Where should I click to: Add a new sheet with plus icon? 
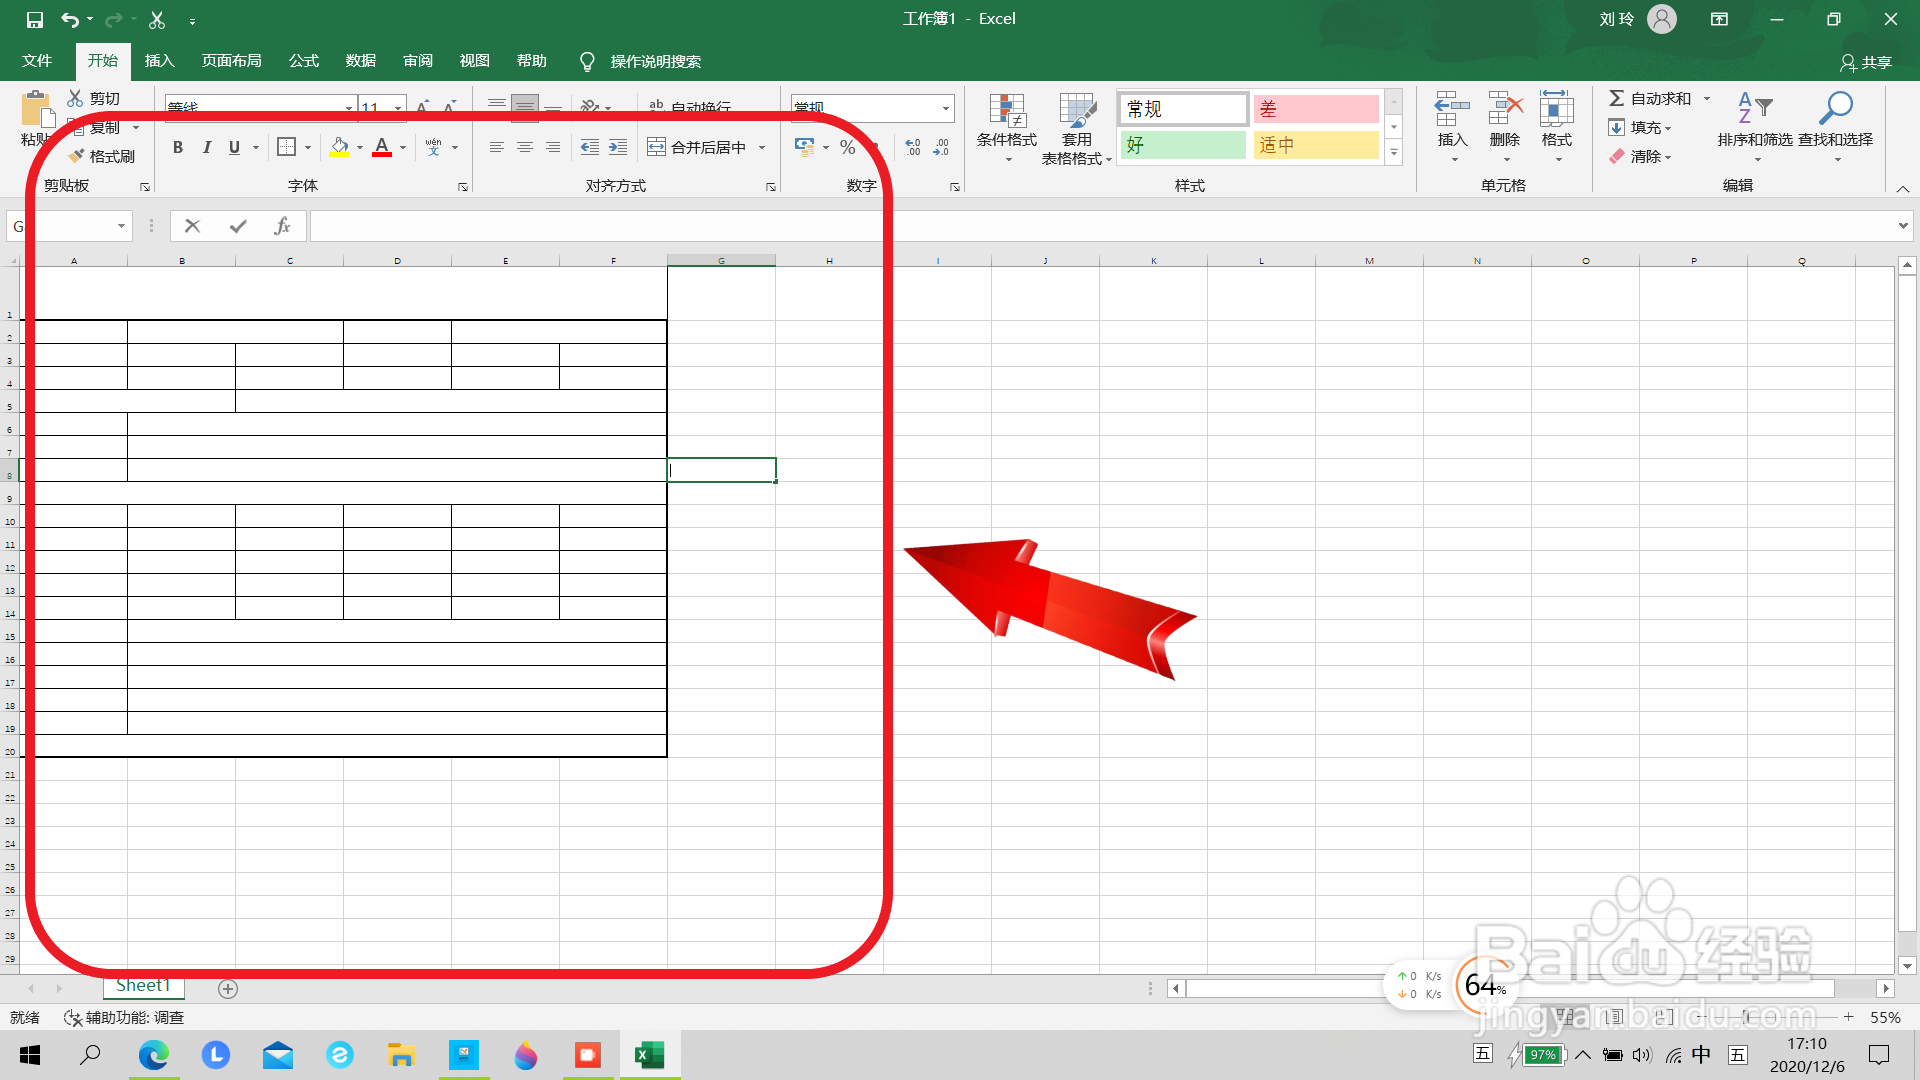click(228, 989)
